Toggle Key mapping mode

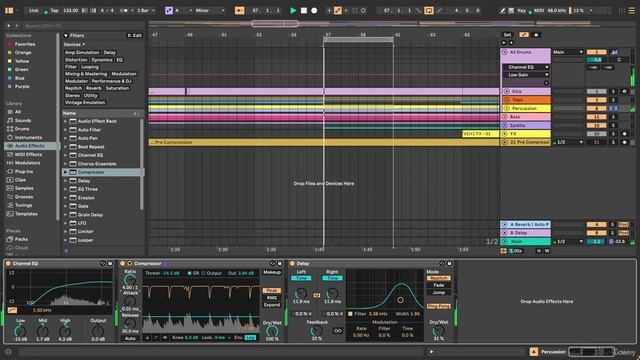point(521,11)
